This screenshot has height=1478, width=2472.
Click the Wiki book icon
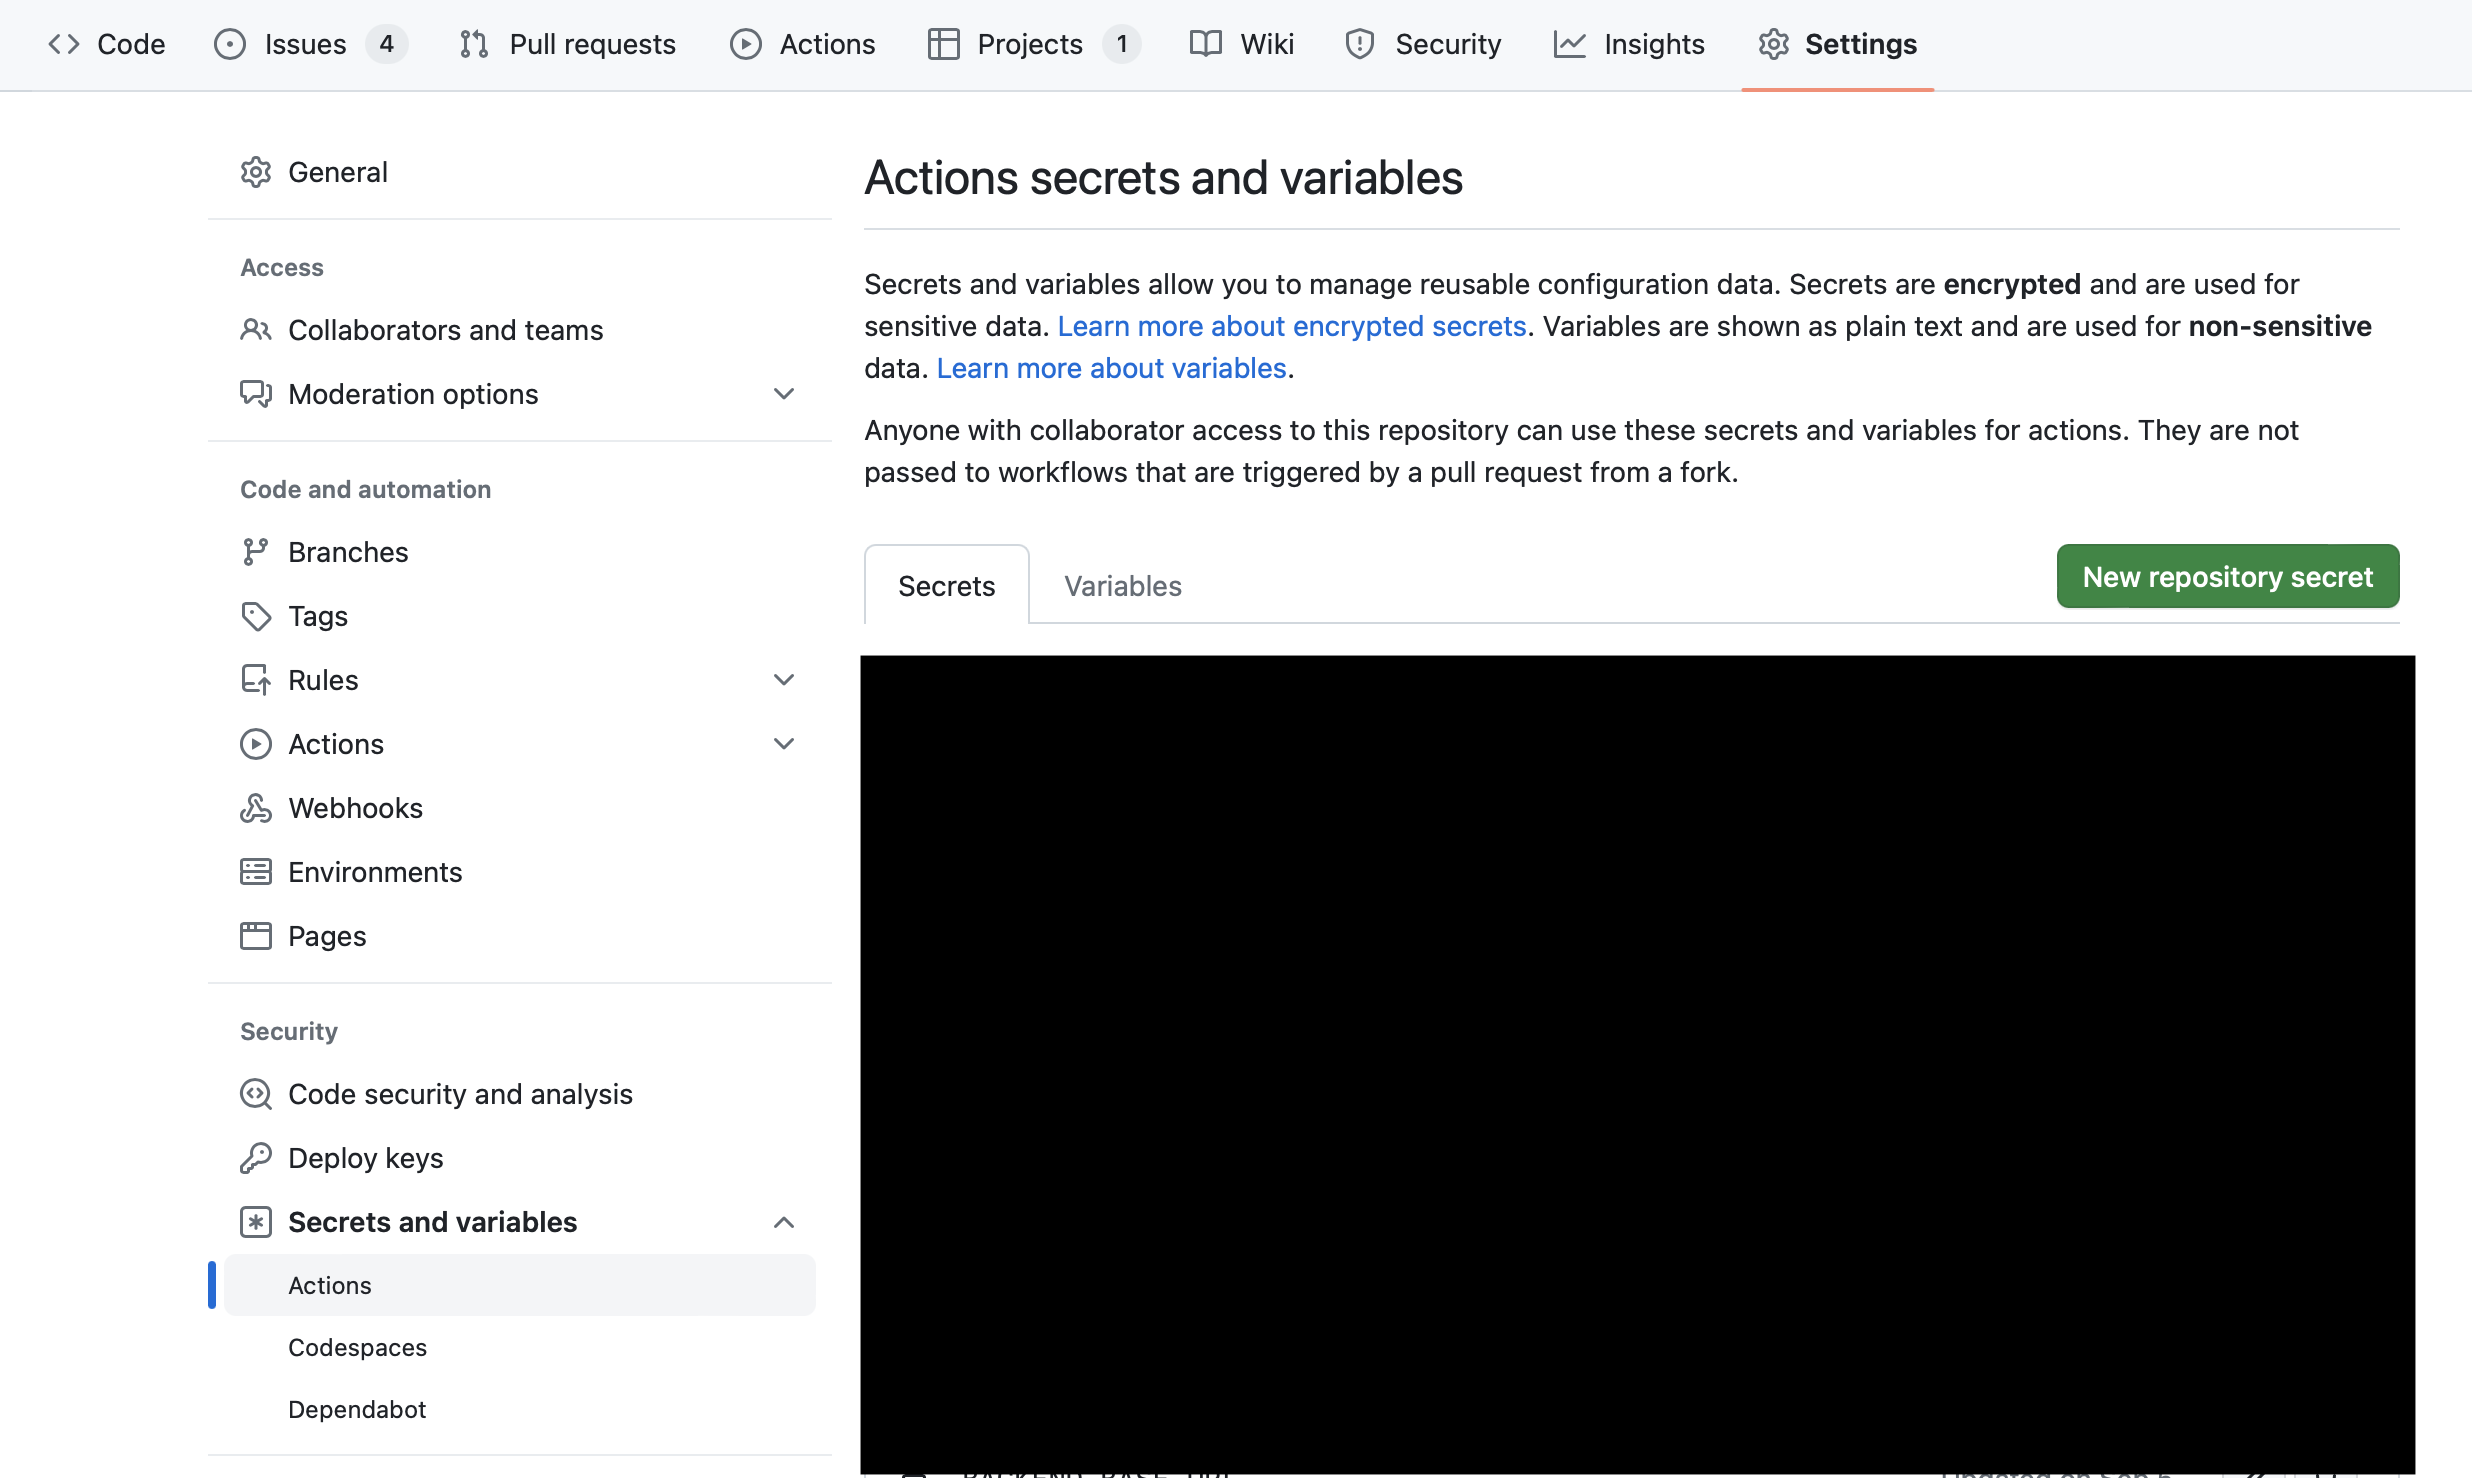pyautogui.click(x=1206, y=44)
